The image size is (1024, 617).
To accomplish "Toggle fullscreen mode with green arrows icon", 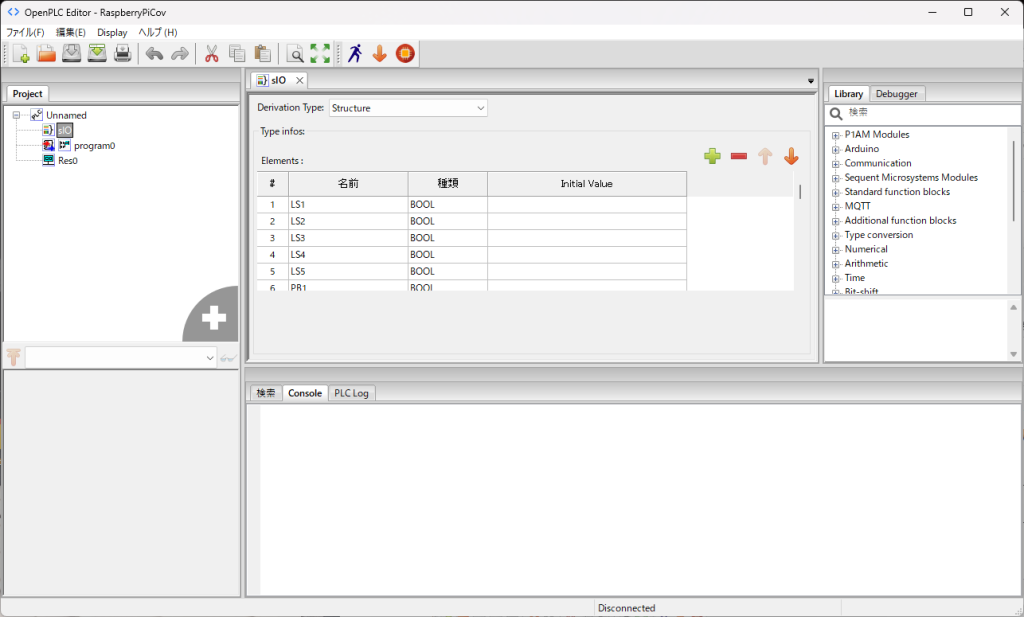I will coord(320,54).
